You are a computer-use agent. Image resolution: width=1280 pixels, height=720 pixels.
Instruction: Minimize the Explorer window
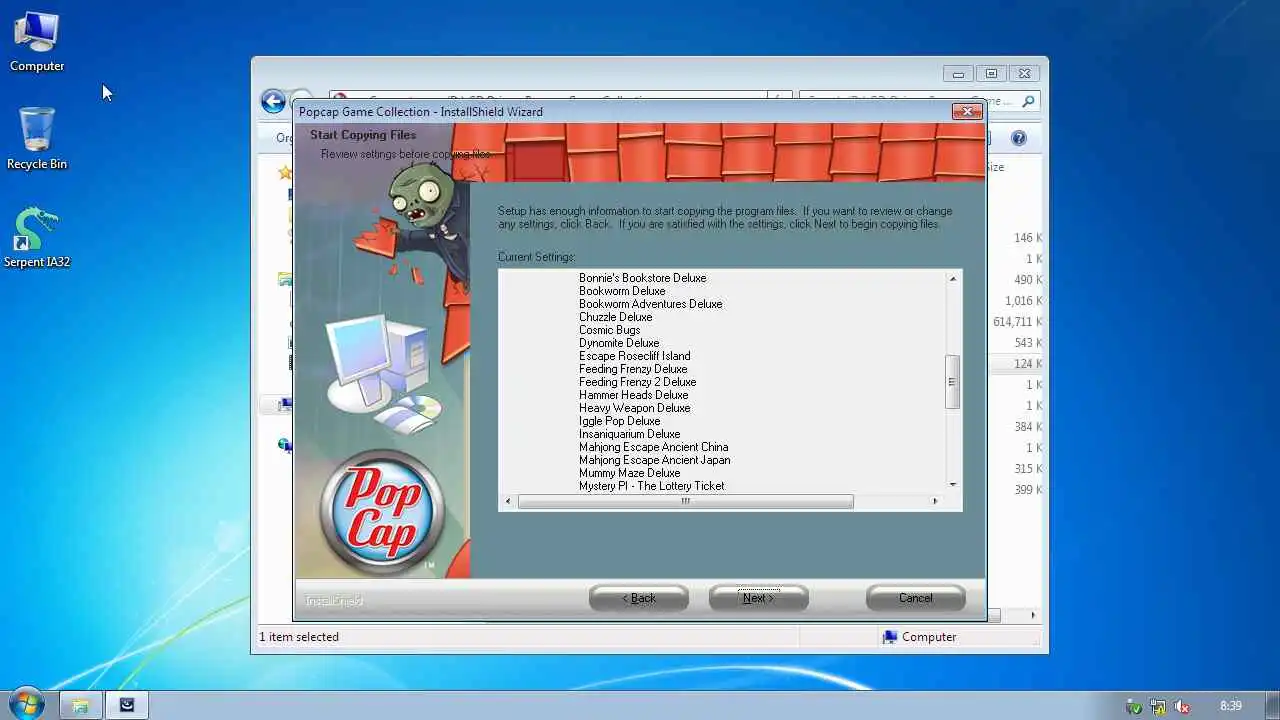(x=958, y=74)
